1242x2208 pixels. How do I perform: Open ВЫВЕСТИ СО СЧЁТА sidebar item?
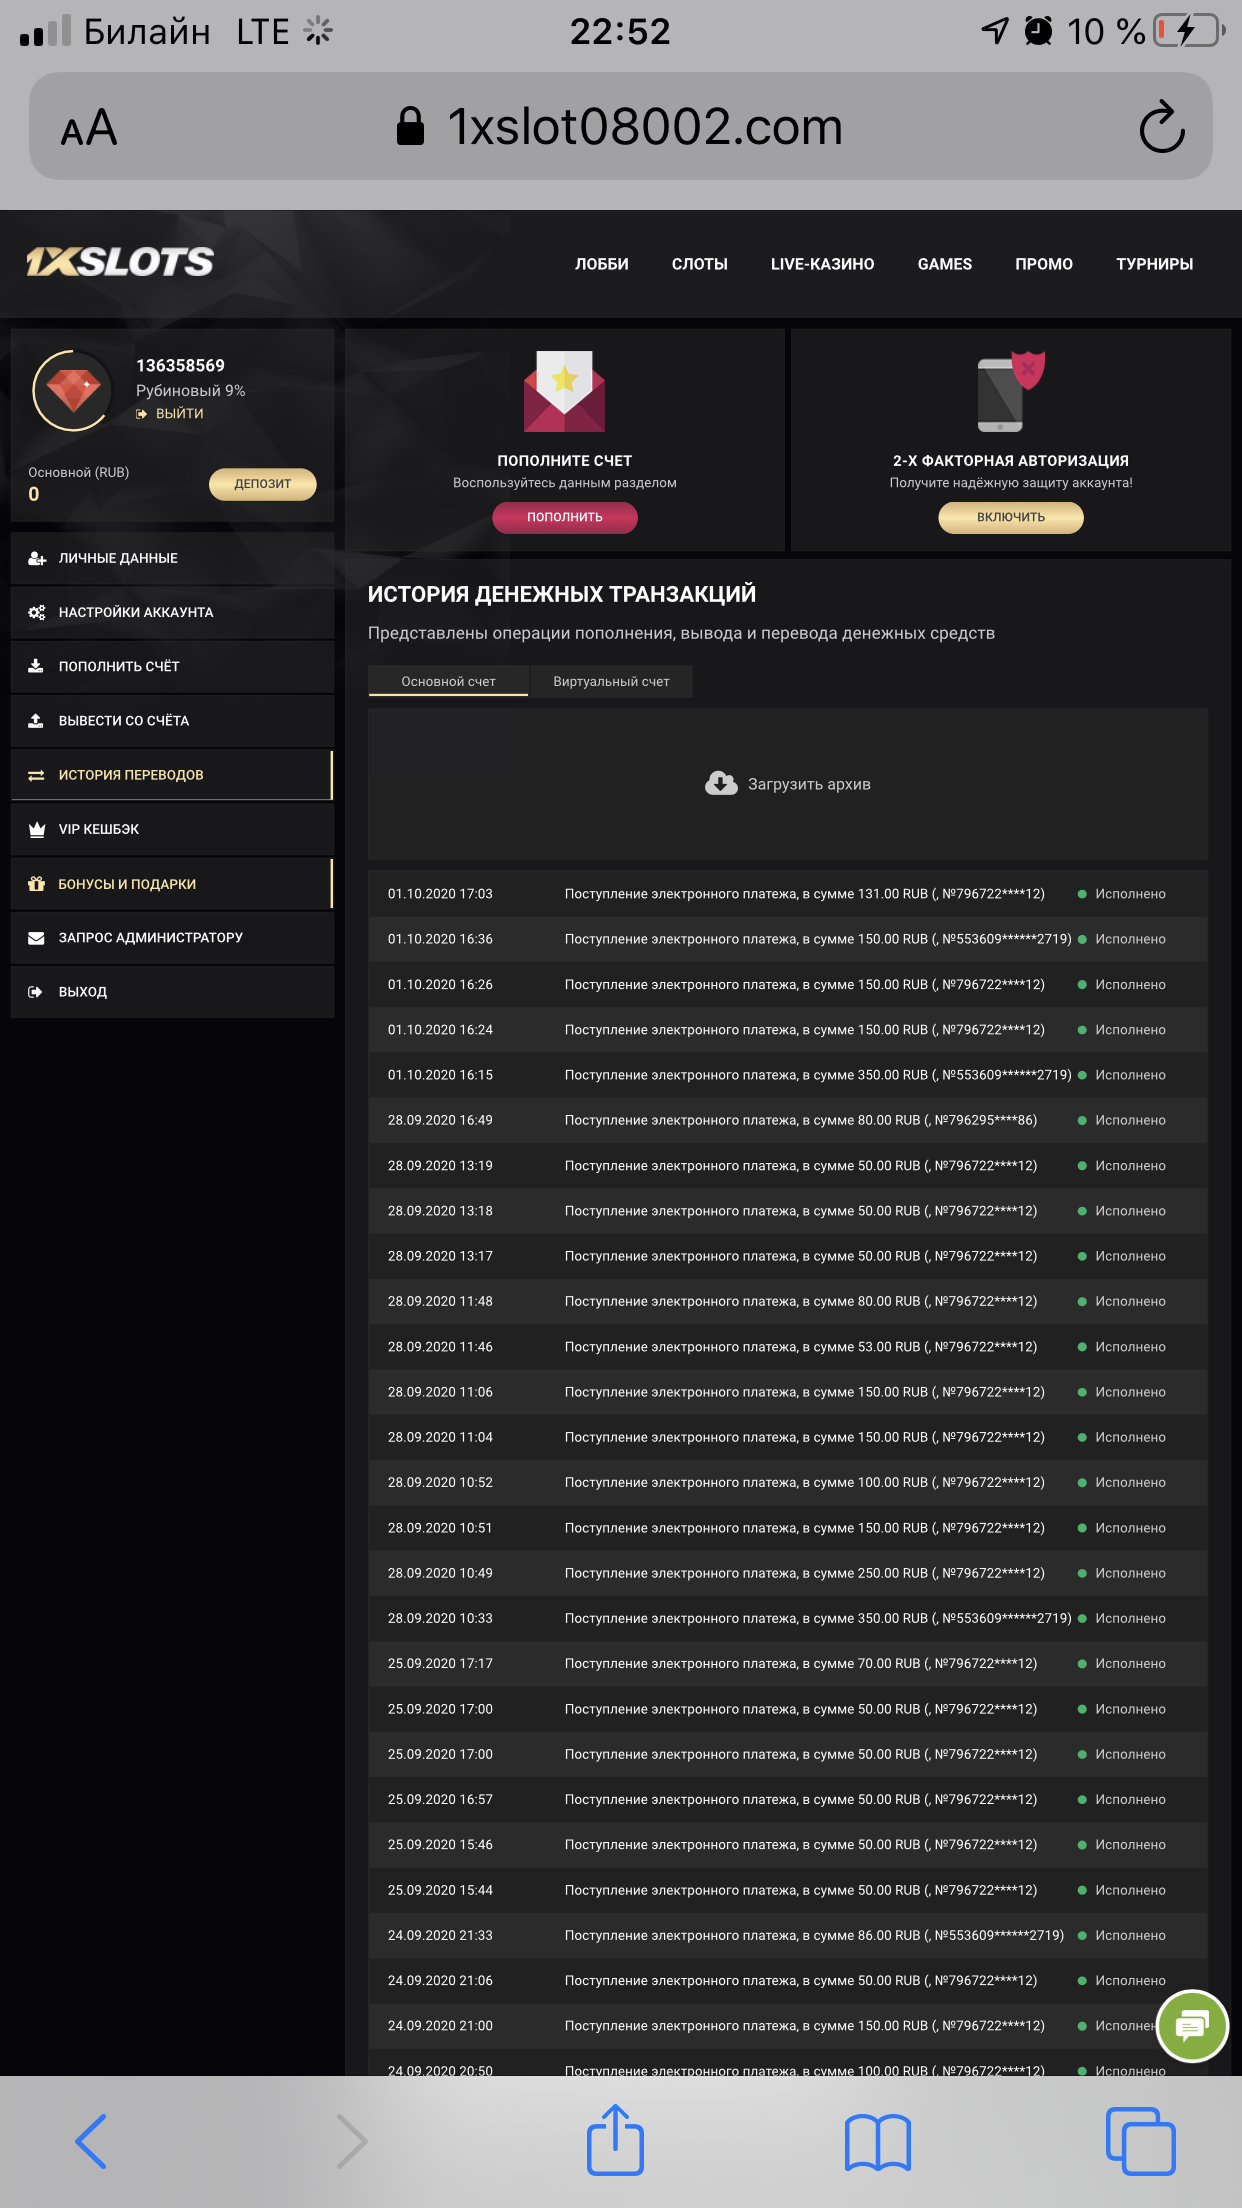click(172, 720)
